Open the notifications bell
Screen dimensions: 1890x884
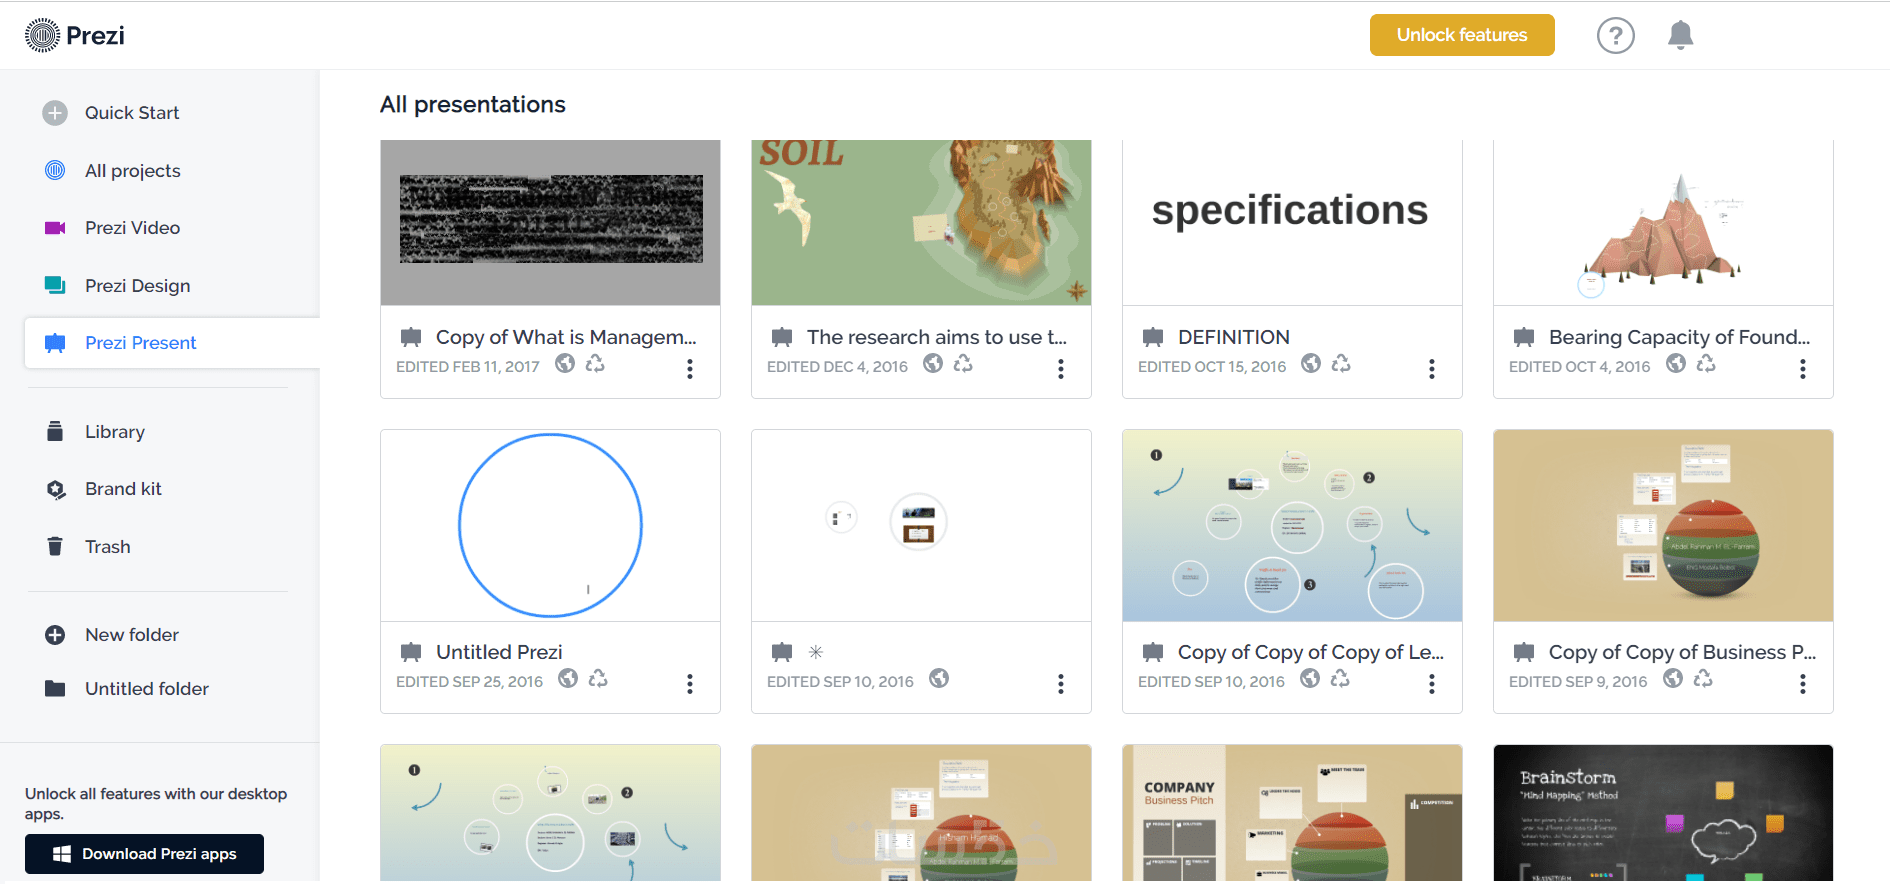(x=1680, y=35)
